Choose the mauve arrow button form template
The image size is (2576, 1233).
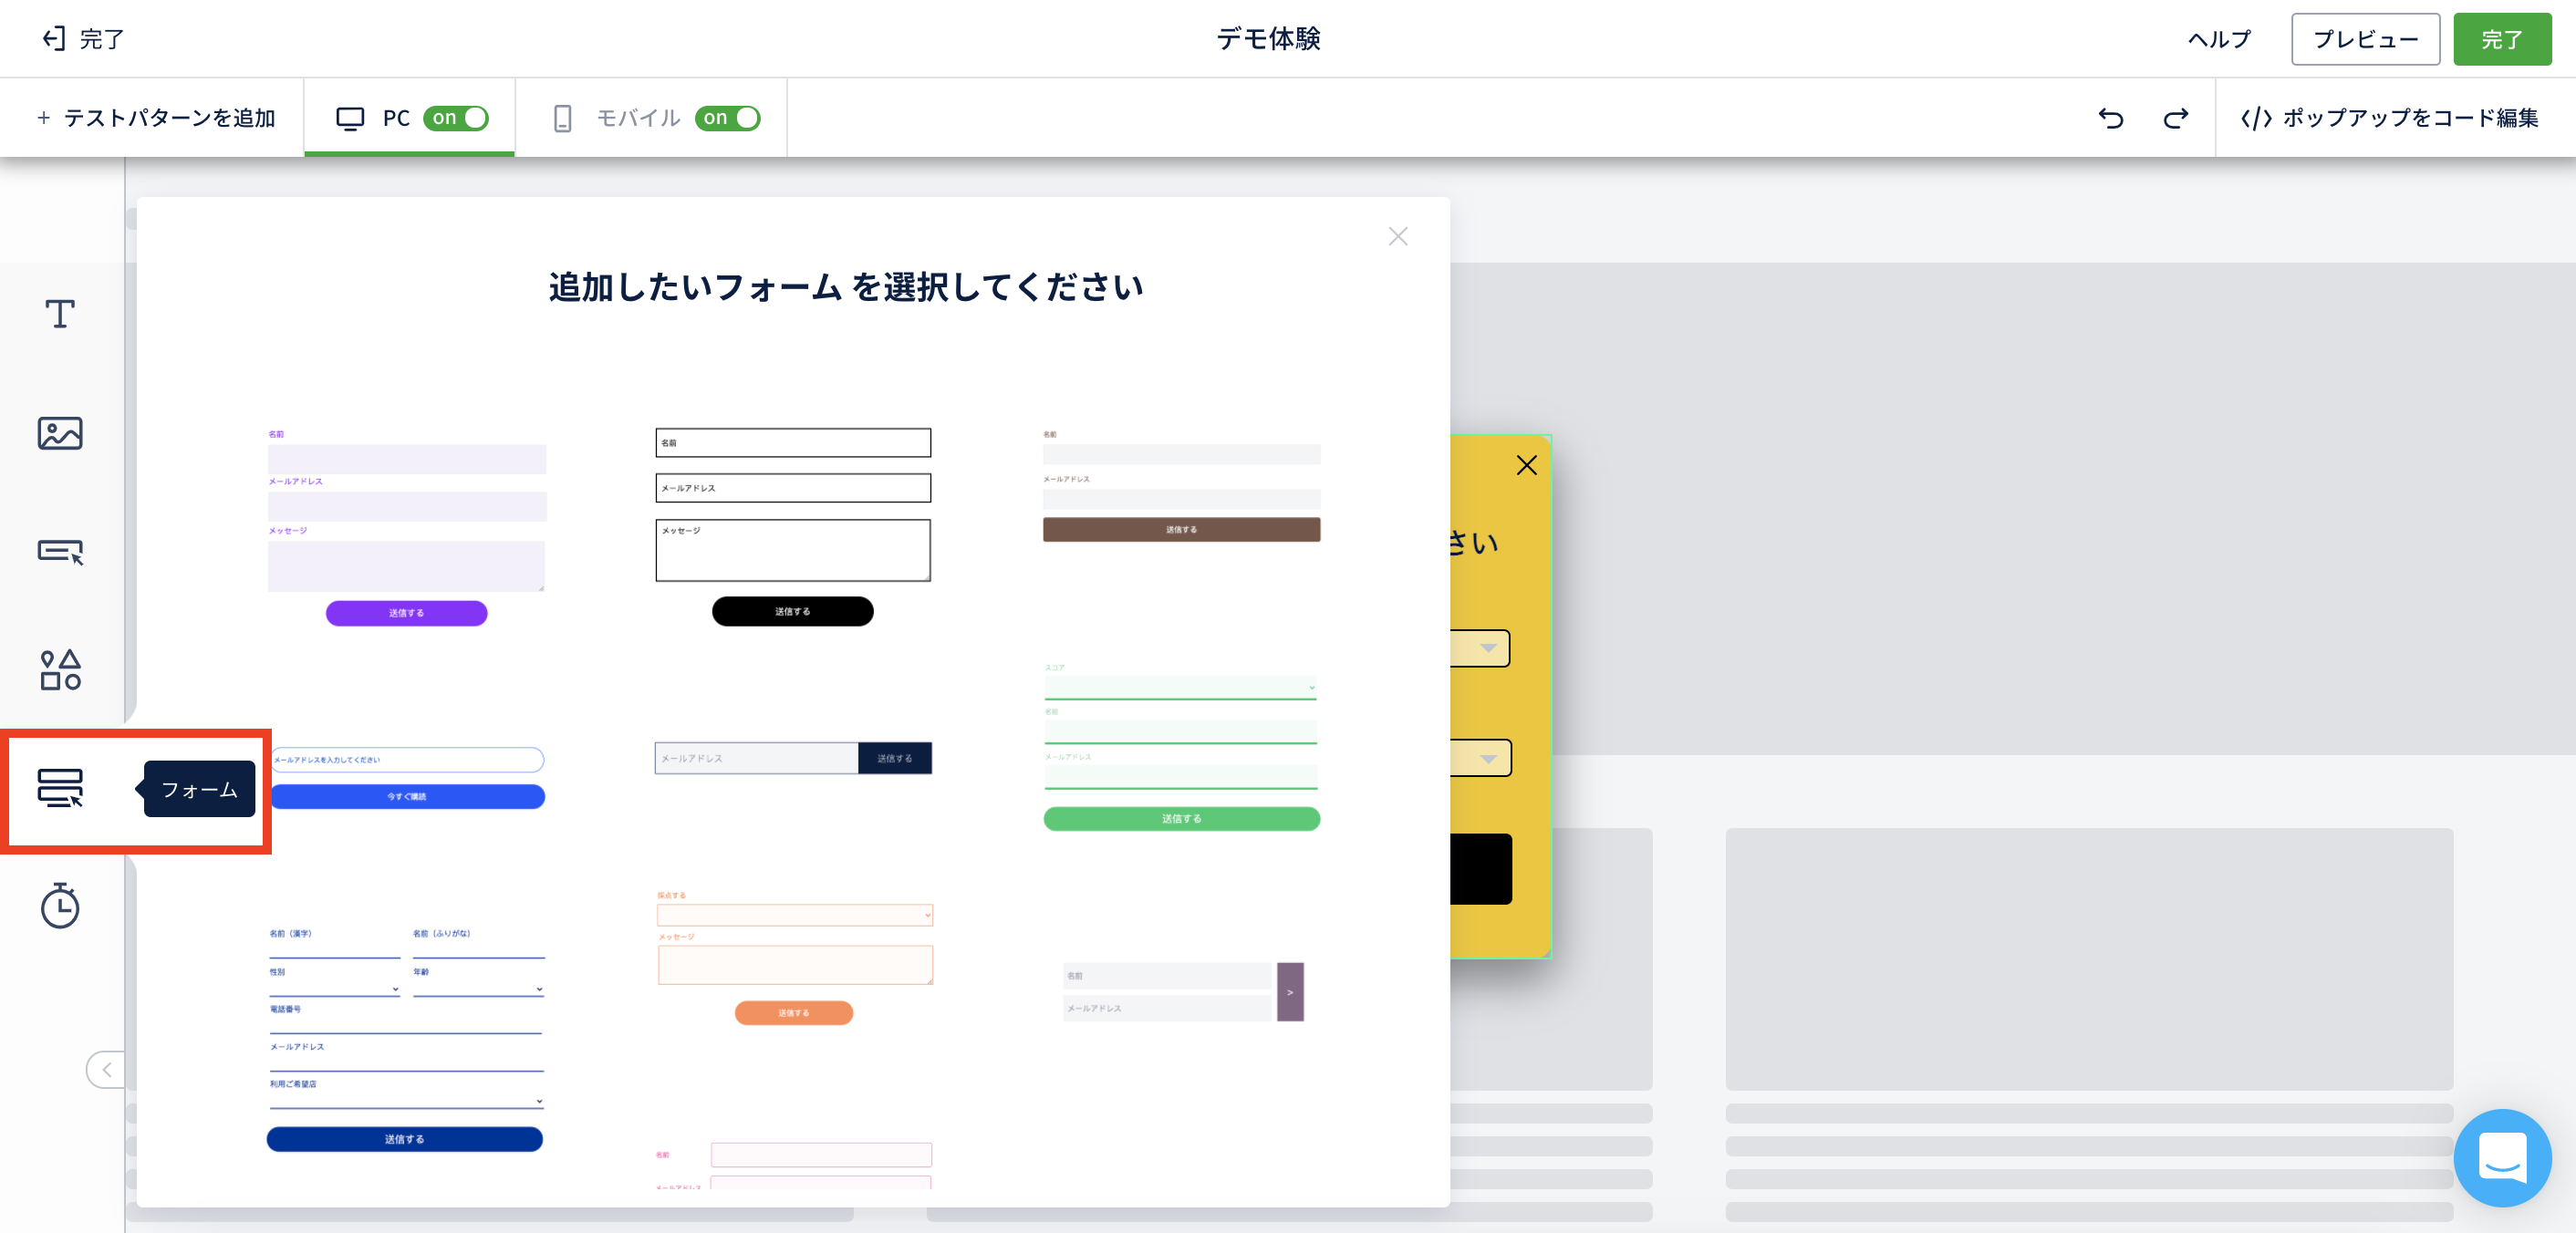tap(1183, 992)
